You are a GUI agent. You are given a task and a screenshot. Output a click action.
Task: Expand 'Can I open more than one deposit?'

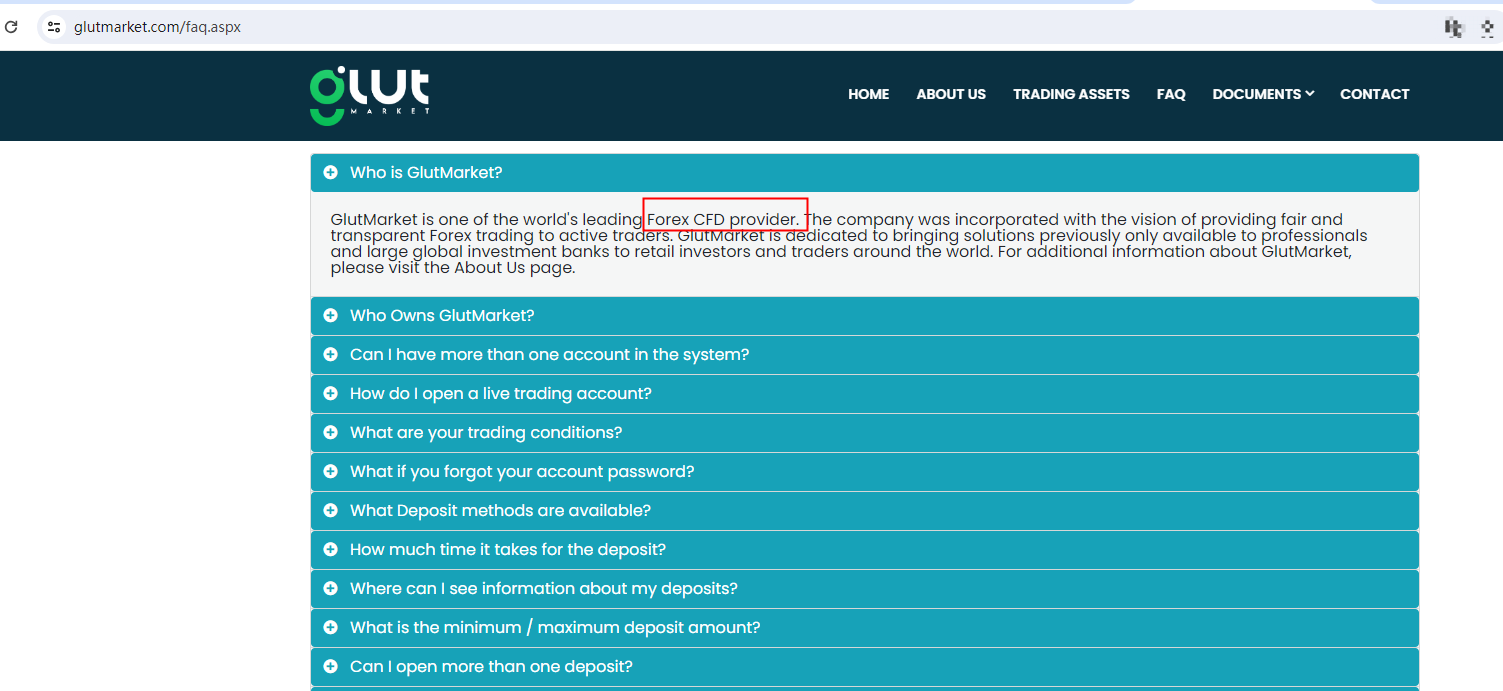click(x=865, y=667)
